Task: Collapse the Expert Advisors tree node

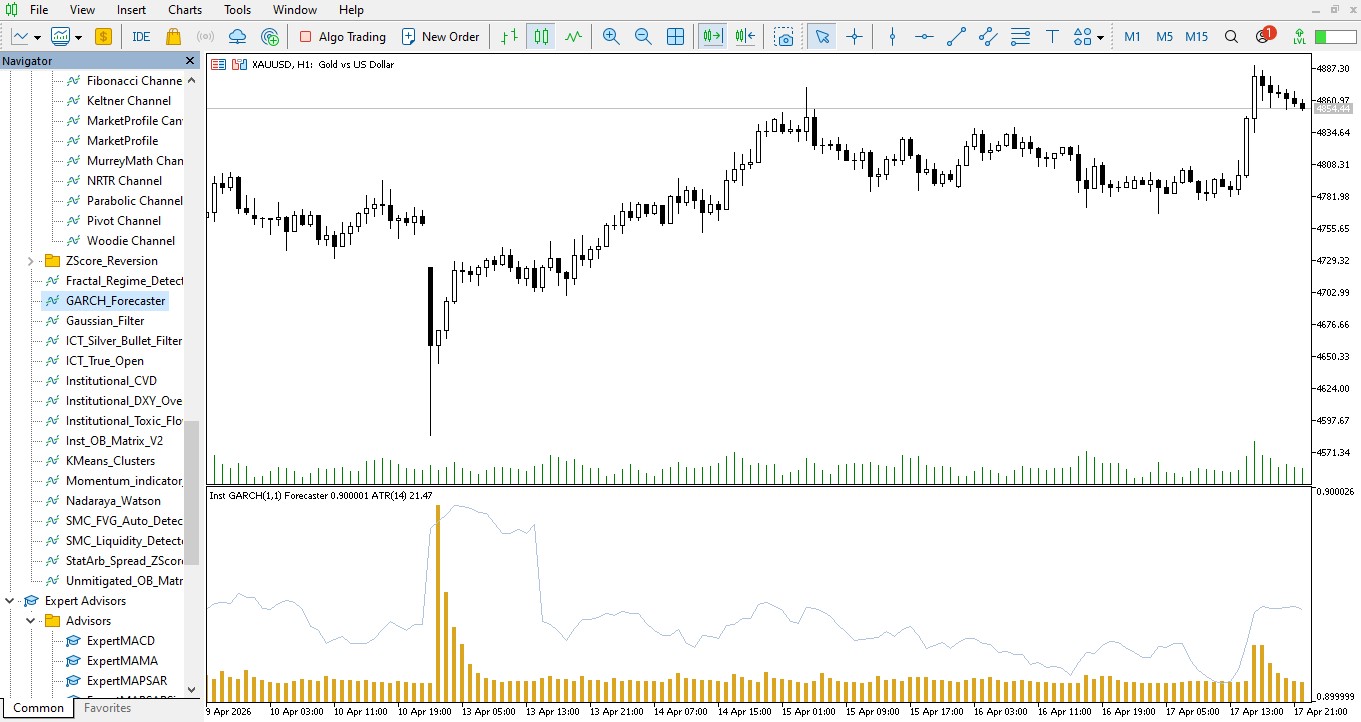Action: [x=10, y=601]
